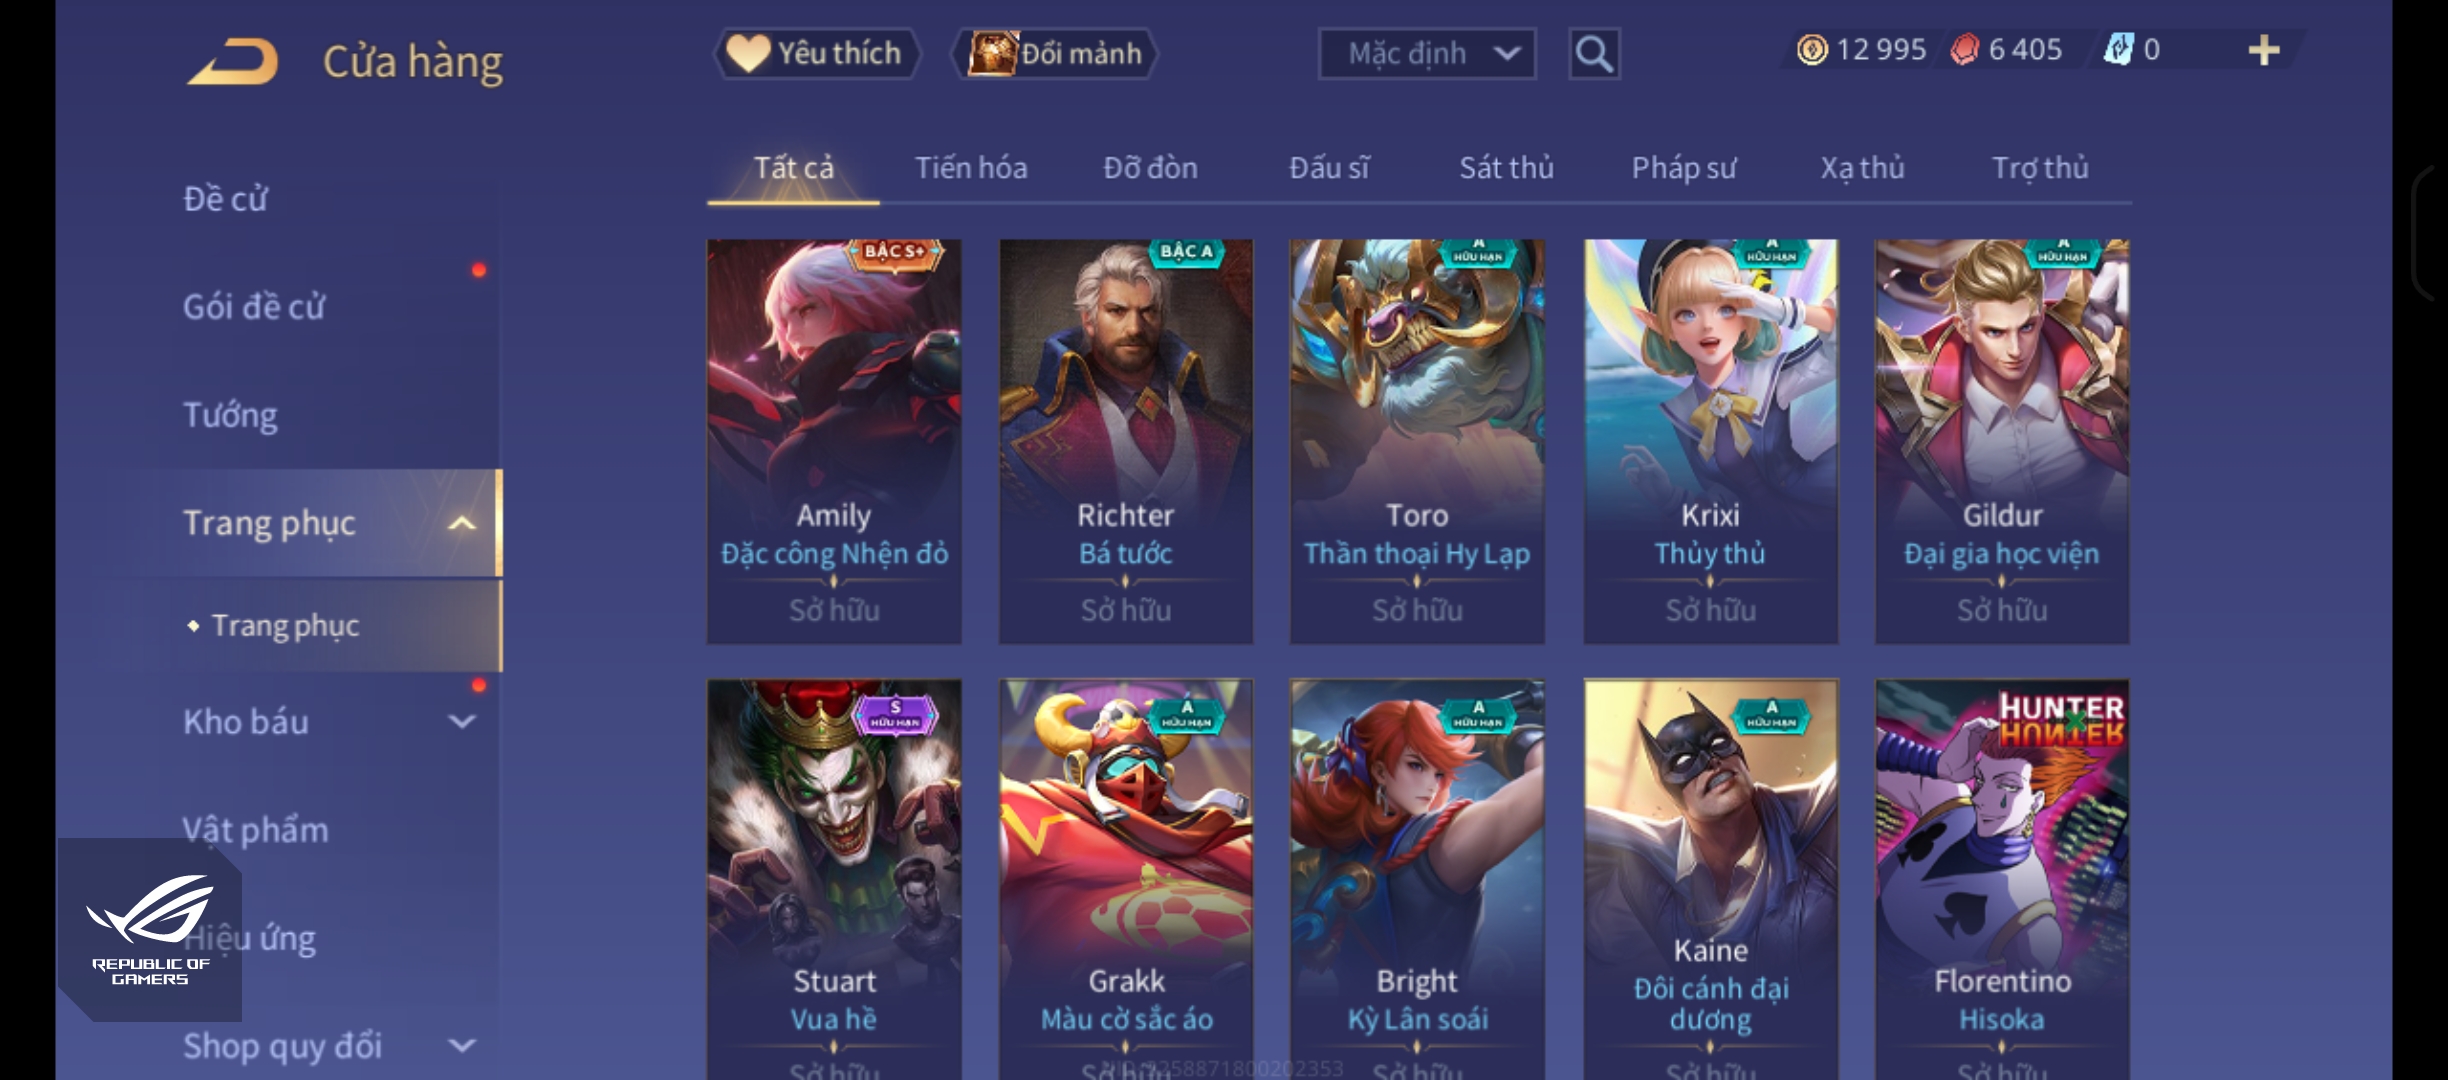Open the Tướng sidebar menu
The height and width of the screenshot is (1080, 2448).
click(x=230, y=415)
